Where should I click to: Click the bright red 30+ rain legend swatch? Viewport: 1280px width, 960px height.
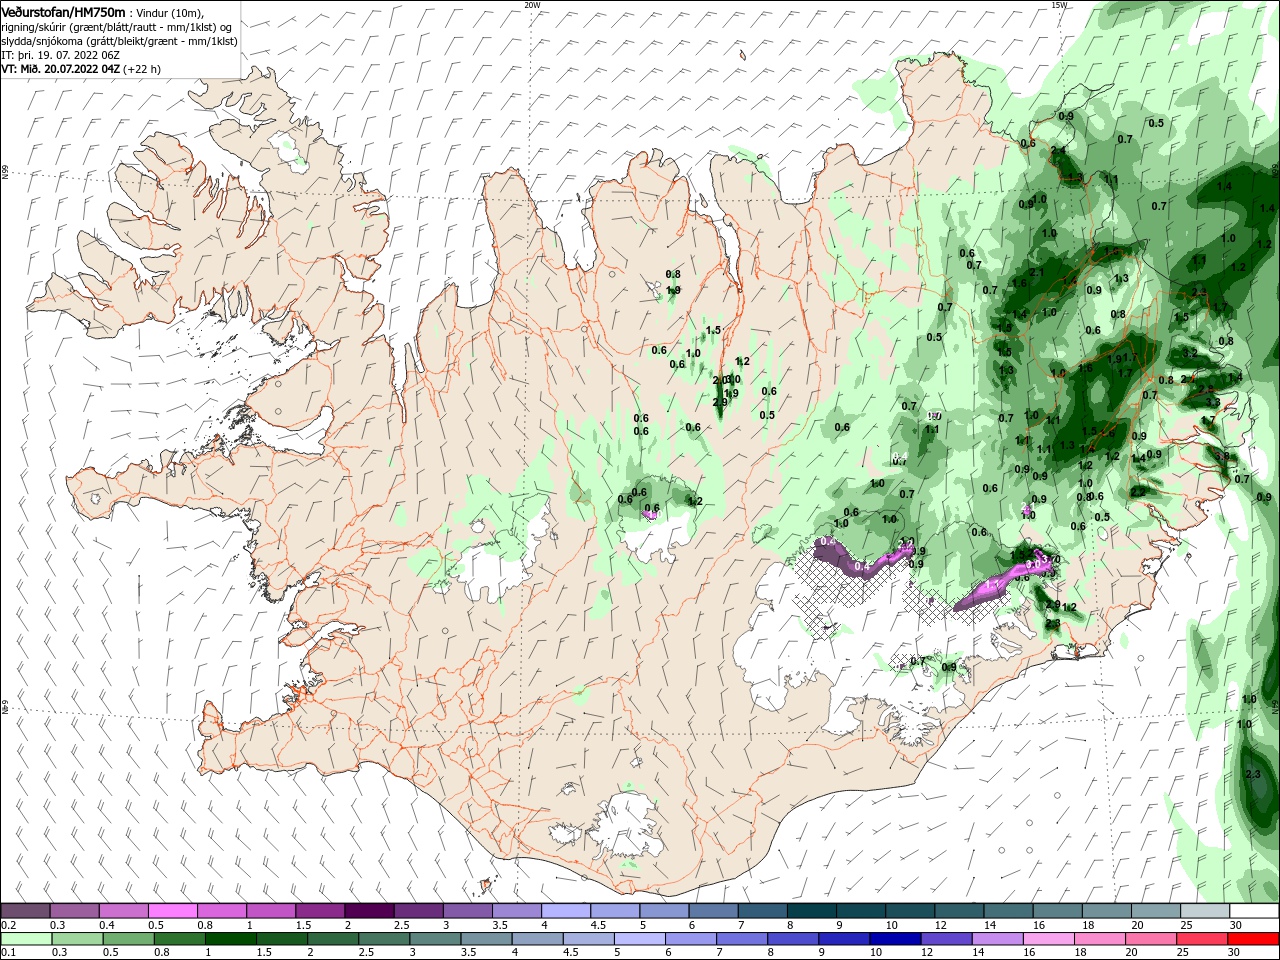[x=1253, y=939]
